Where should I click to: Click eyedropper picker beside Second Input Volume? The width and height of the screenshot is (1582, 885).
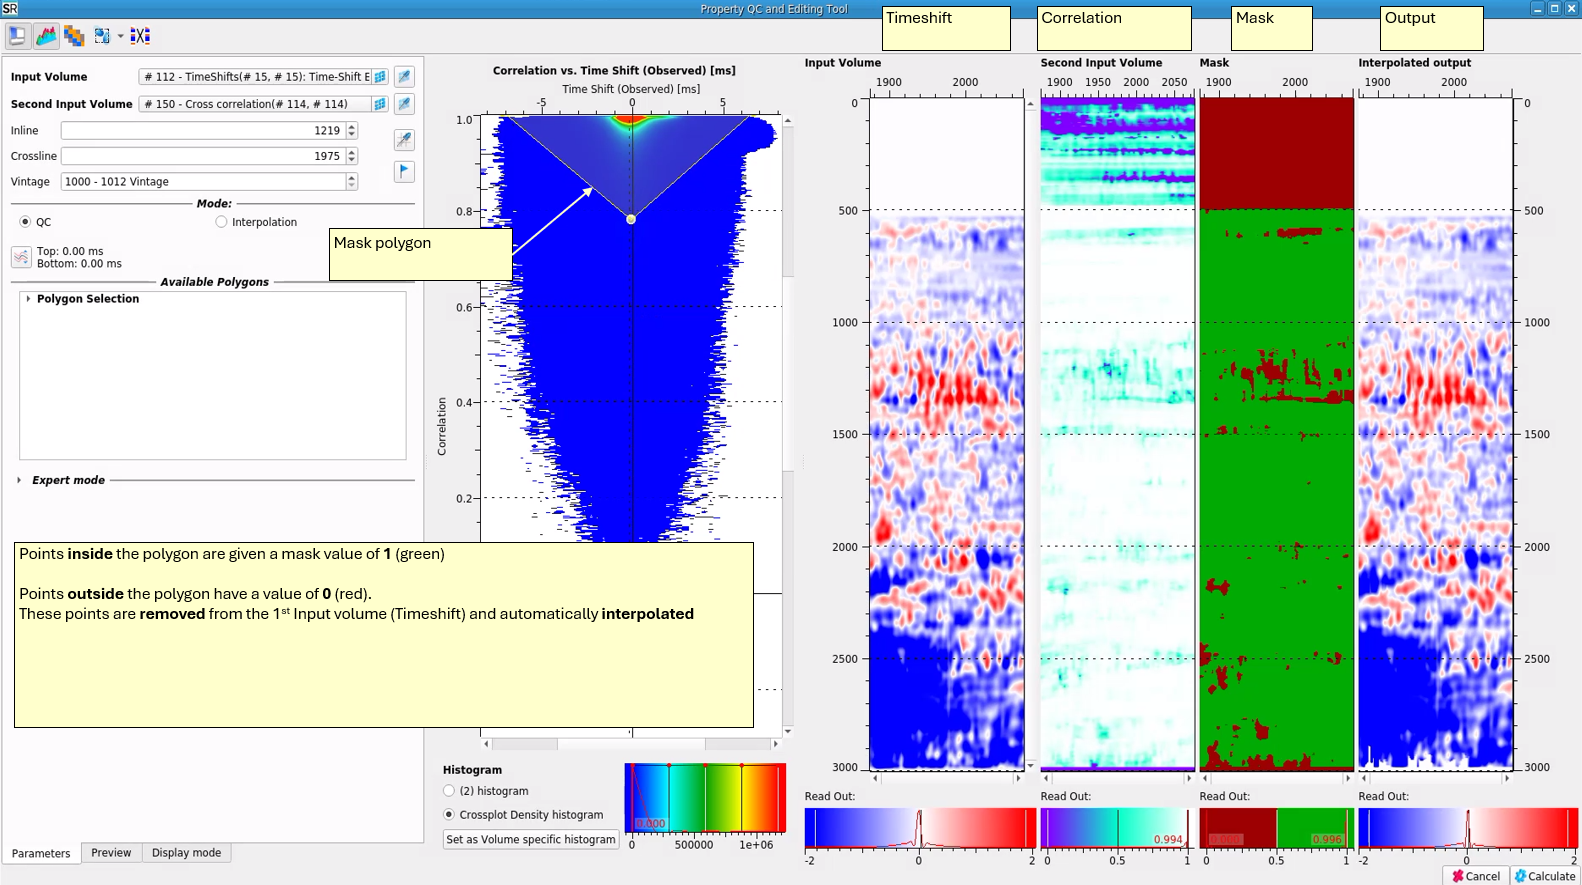[x=404, y=104]
